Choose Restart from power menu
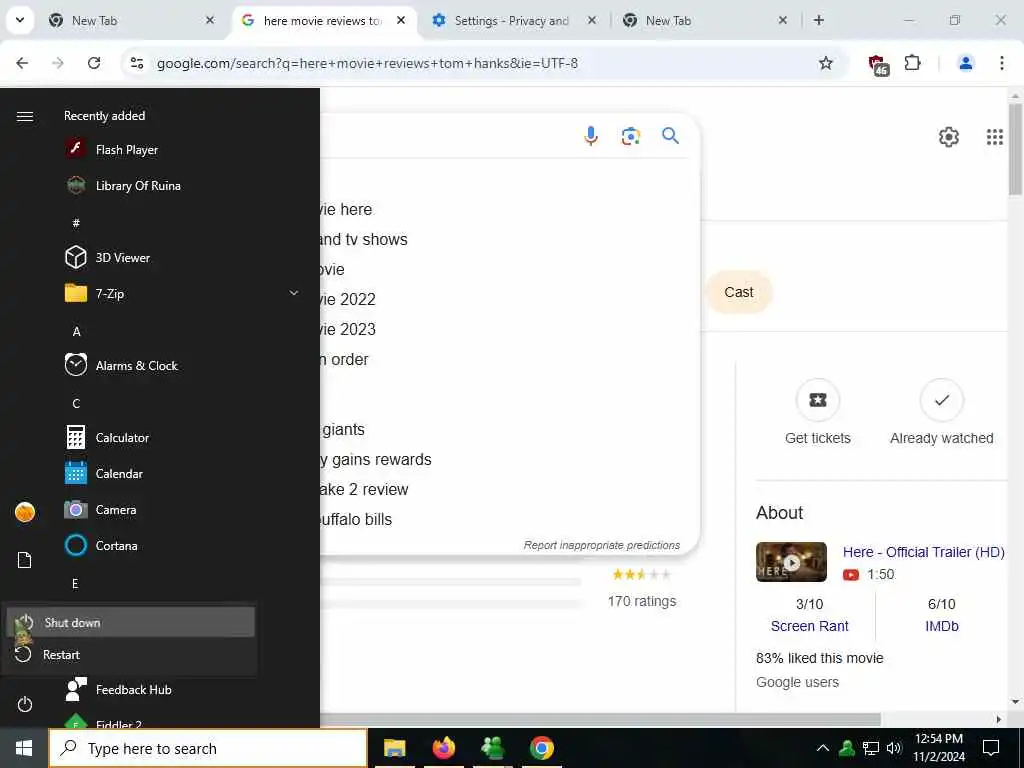The width and height of the screenshot is (1024, 768). coord(131,654)
